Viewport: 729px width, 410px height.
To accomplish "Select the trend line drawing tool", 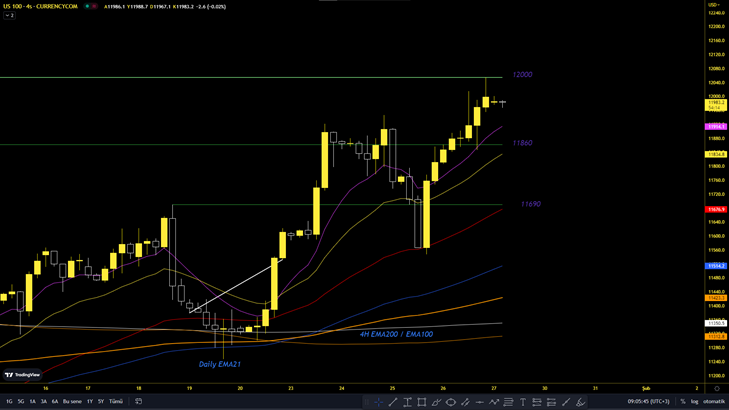I will (x=393, y=402).
